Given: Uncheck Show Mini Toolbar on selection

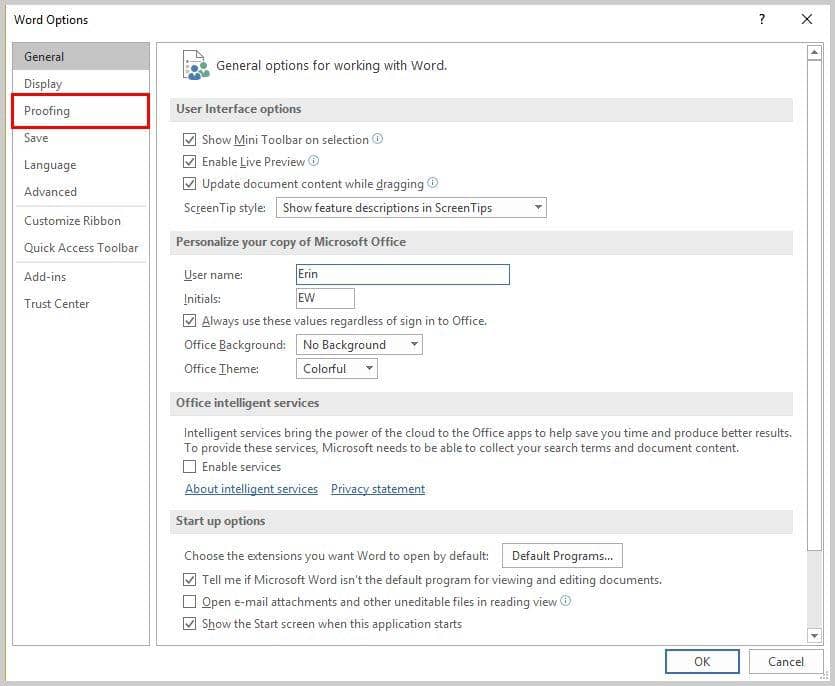Looking at the screenshot, I should coord(190,140).
